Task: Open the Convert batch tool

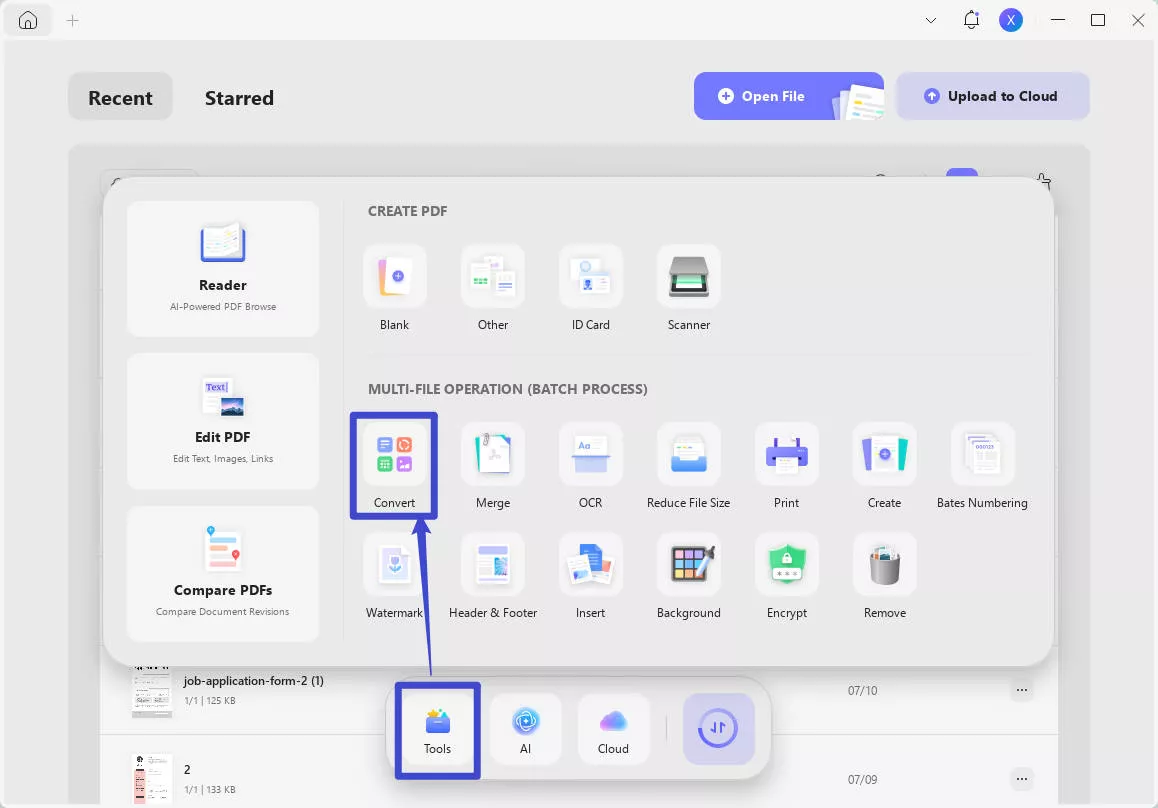Action: tap(394, 455)
